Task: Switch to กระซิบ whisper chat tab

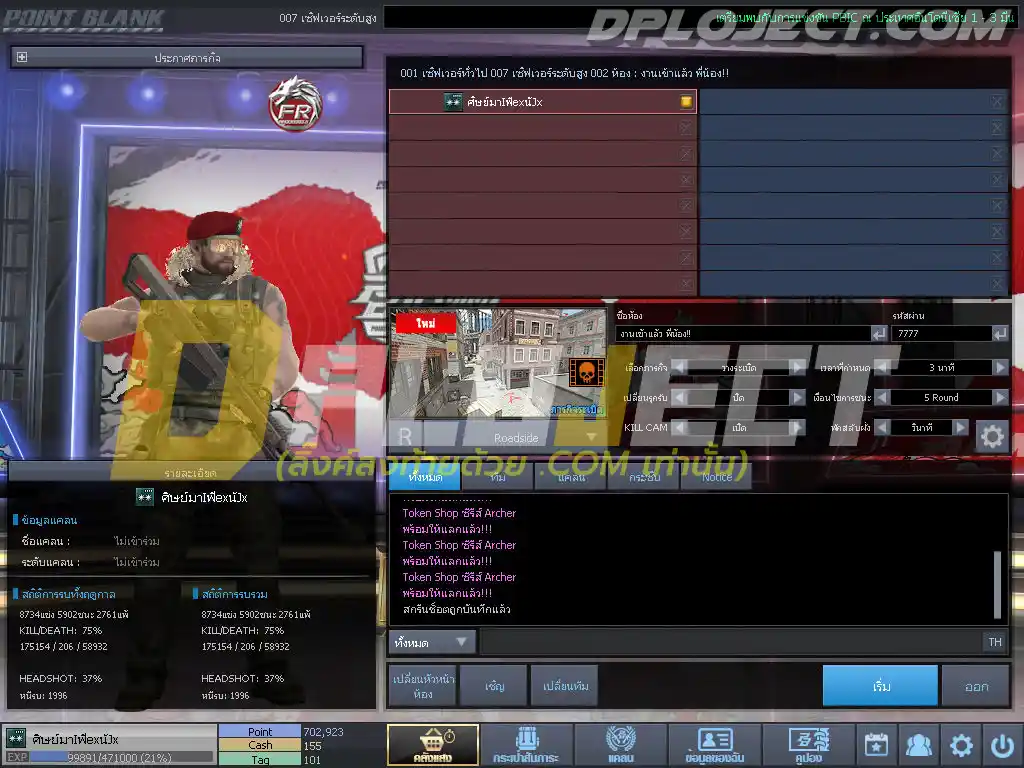Action: [644, 477]
